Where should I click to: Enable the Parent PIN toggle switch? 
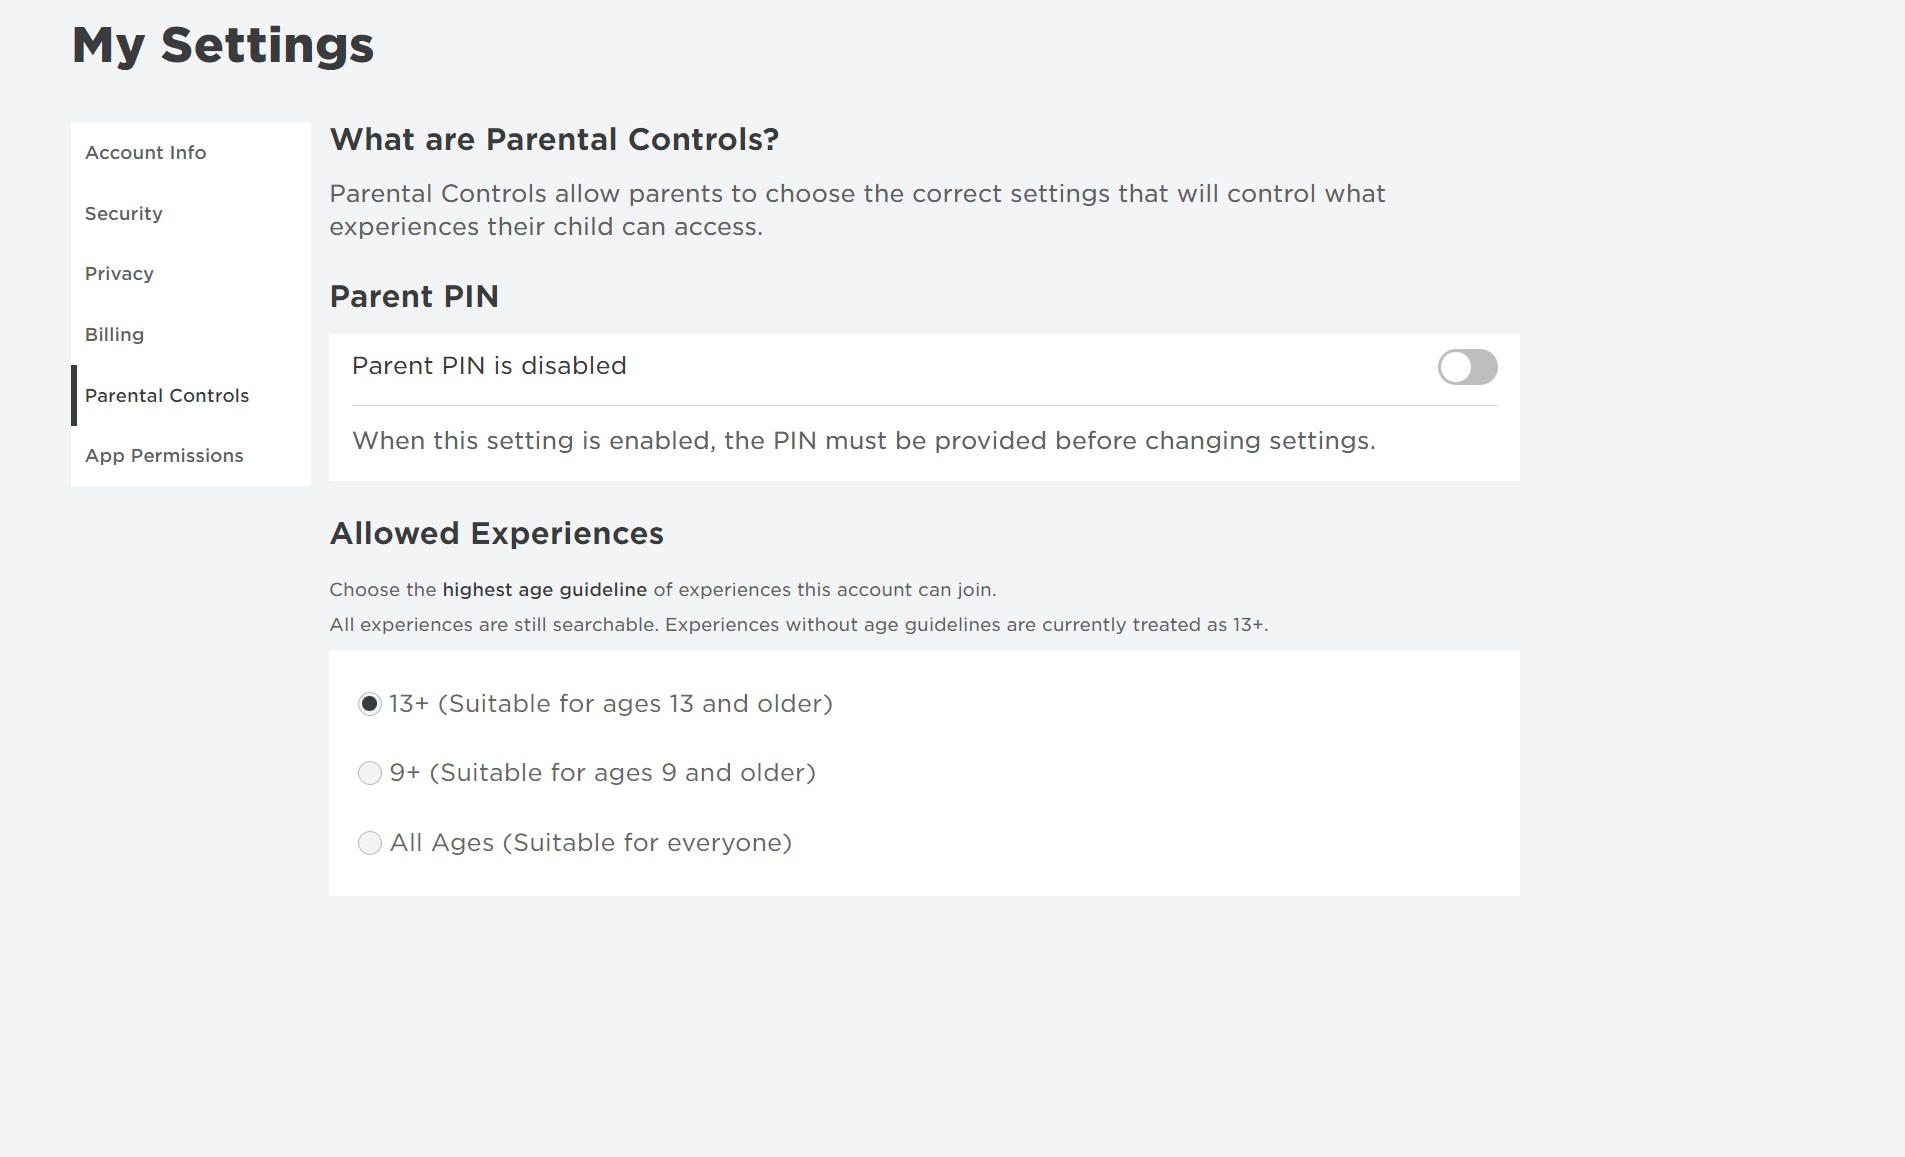(x=1467, y=367)
